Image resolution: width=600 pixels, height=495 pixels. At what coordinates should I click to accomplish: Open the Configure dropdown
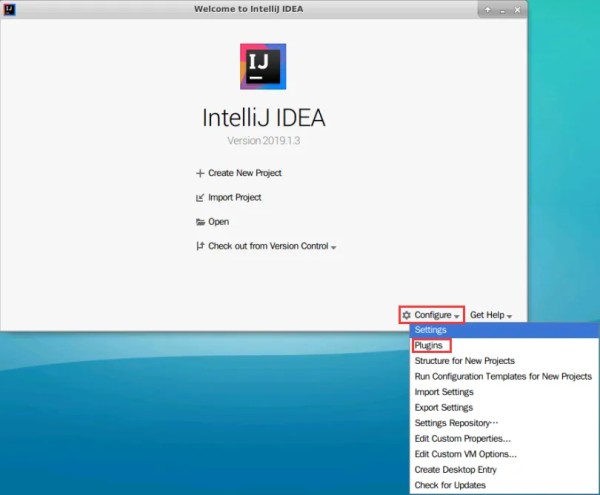431,315
